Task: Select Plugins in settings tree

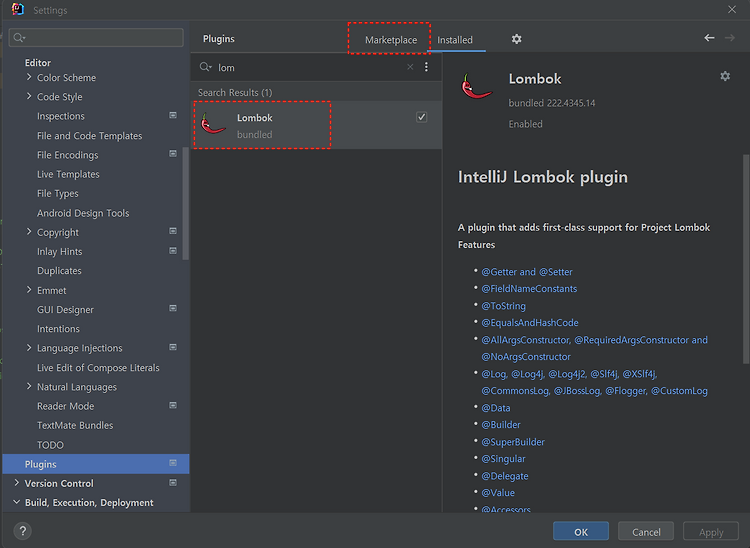Action: pos(96,464)
